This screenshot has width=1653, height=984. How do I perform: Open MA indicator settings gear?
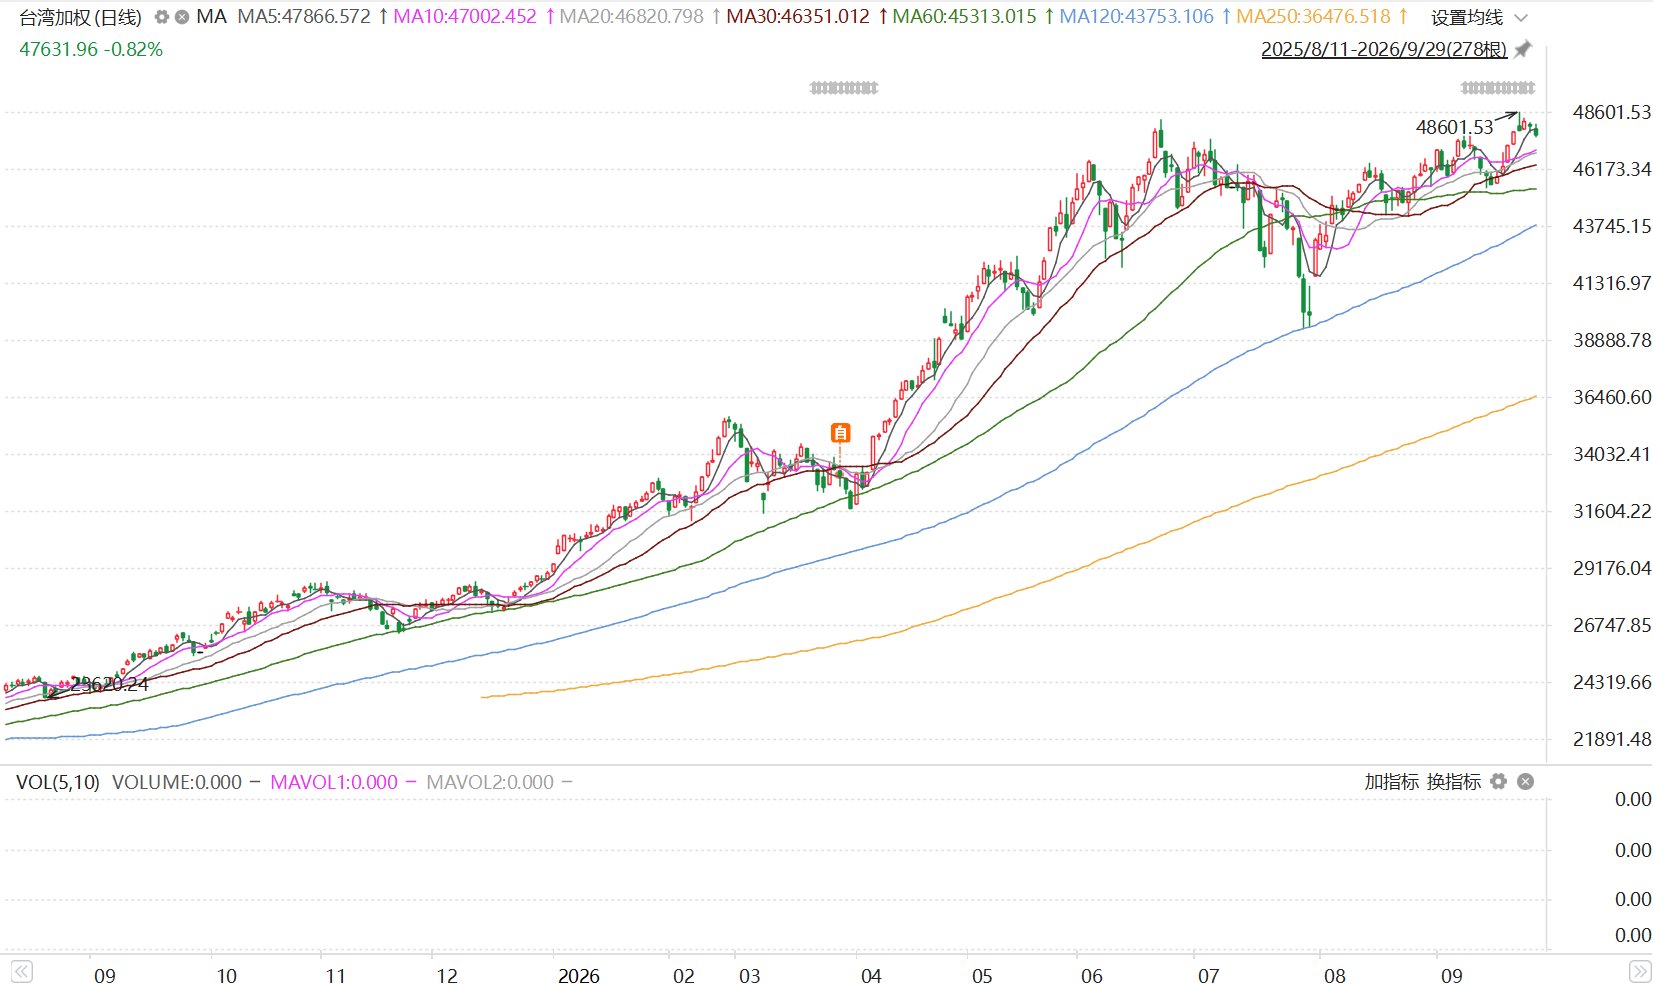161,17
